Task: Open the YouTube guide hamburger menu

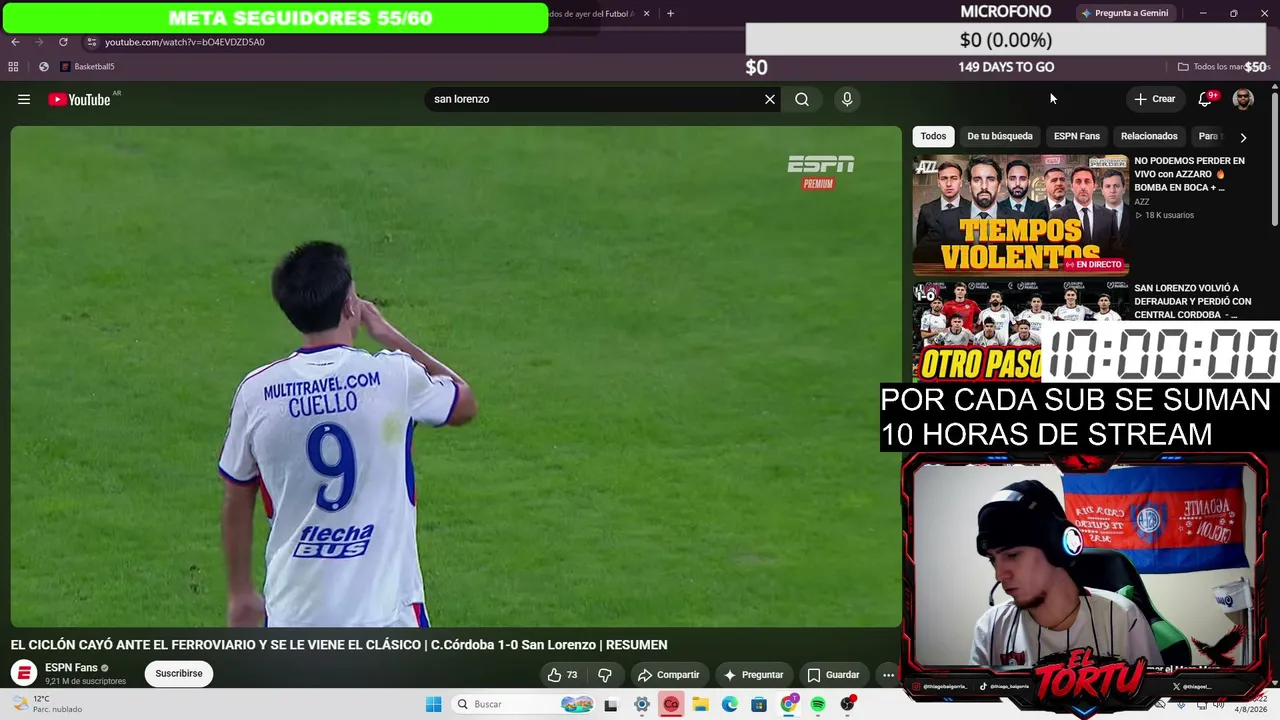Action: point(24,99)
